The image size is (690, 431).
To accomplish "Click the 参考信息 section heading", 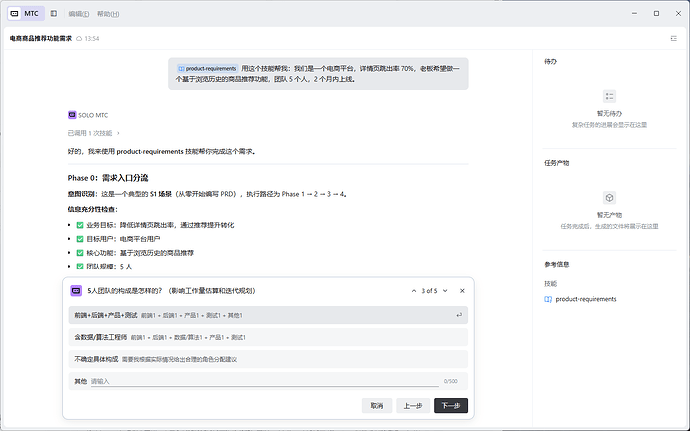I will (x=557, y=265).
